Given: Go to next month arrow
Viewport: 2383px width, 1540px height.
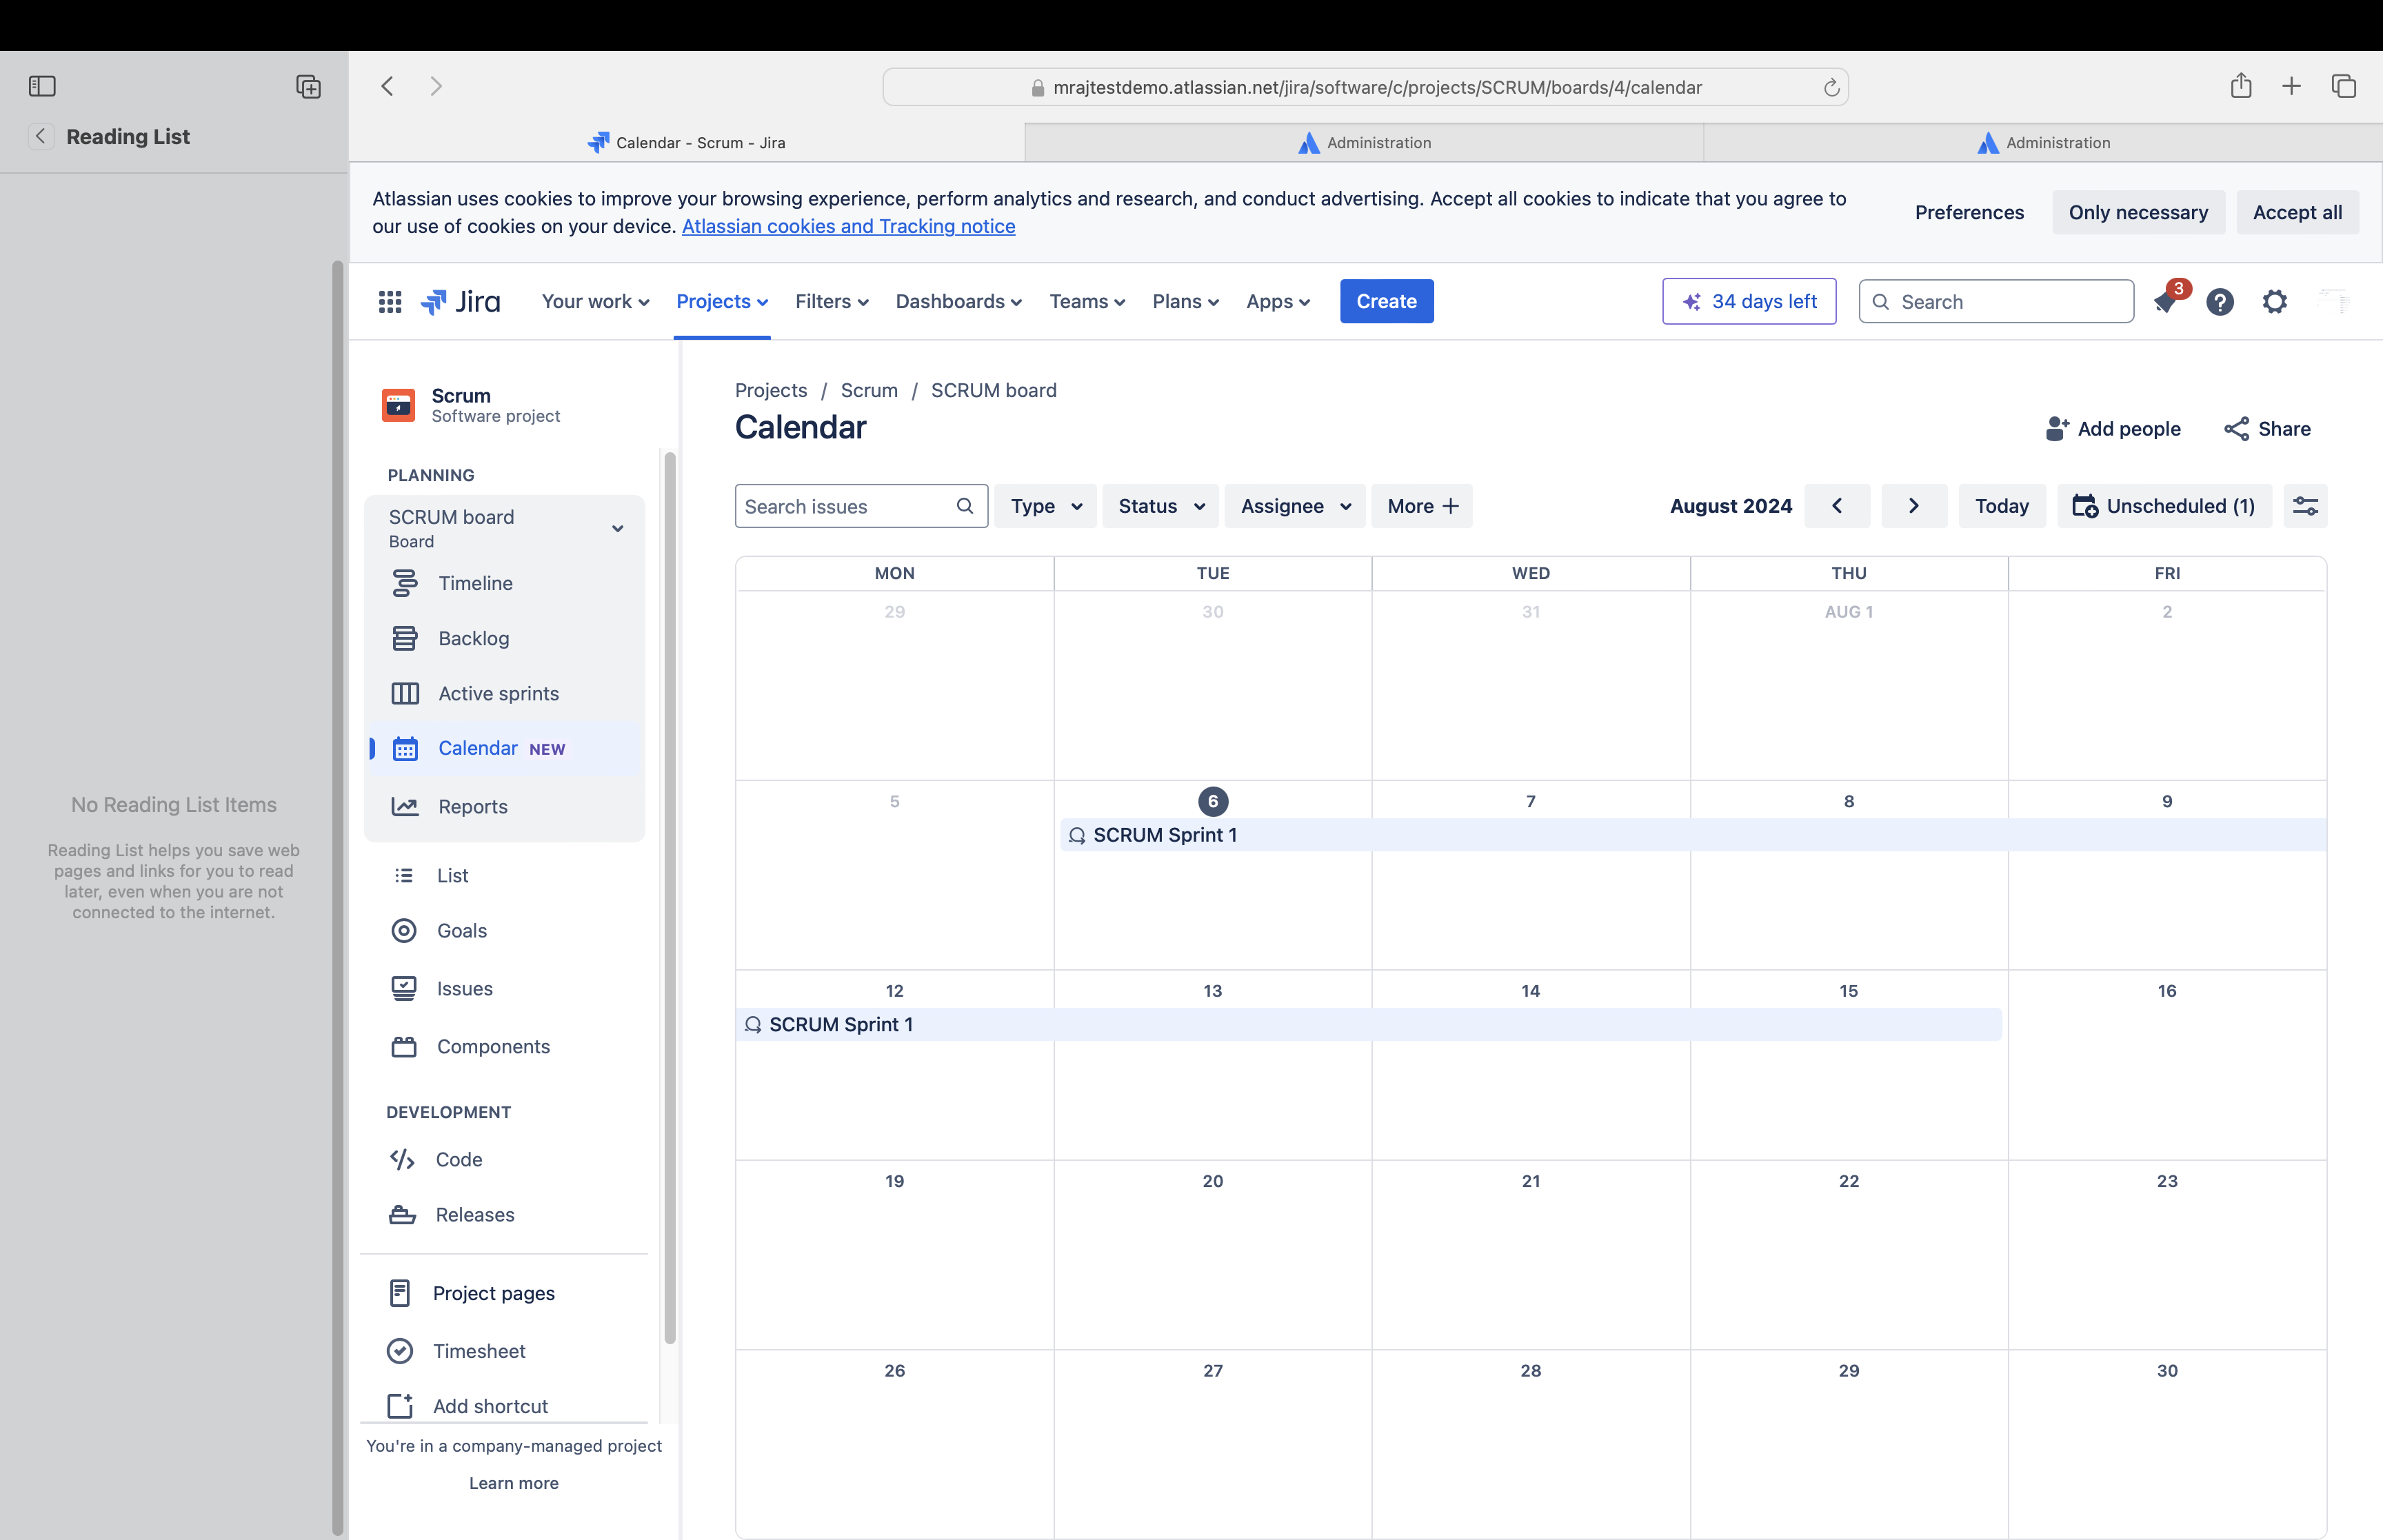Looking at the screenshot, I should point(1913,506).
